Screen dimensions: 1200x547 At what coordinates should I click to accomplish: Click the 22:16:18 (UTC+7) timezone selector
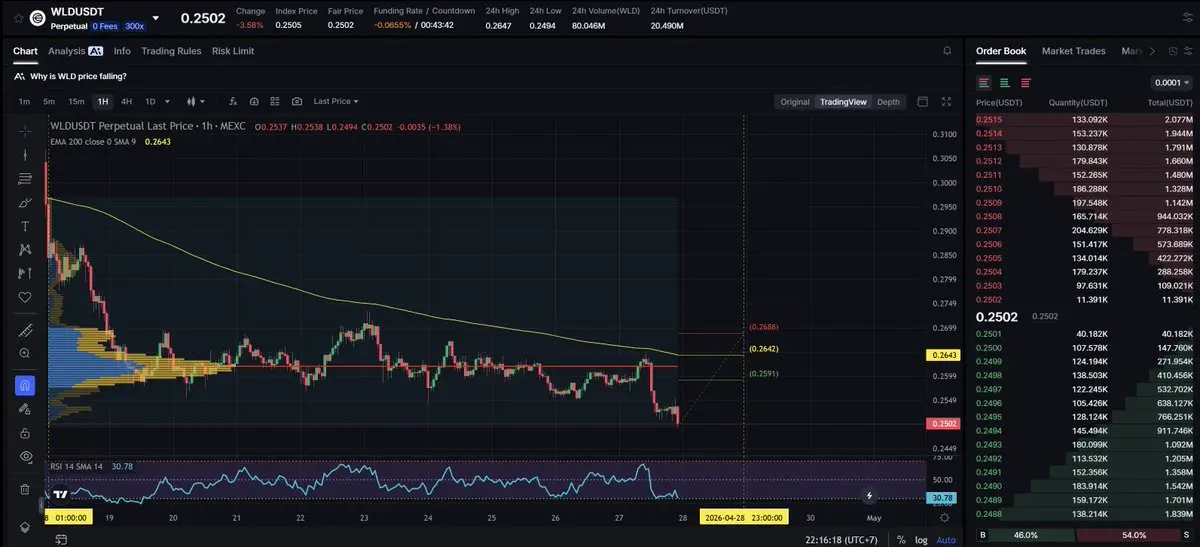pyautogui.click(x=842, y=539)
